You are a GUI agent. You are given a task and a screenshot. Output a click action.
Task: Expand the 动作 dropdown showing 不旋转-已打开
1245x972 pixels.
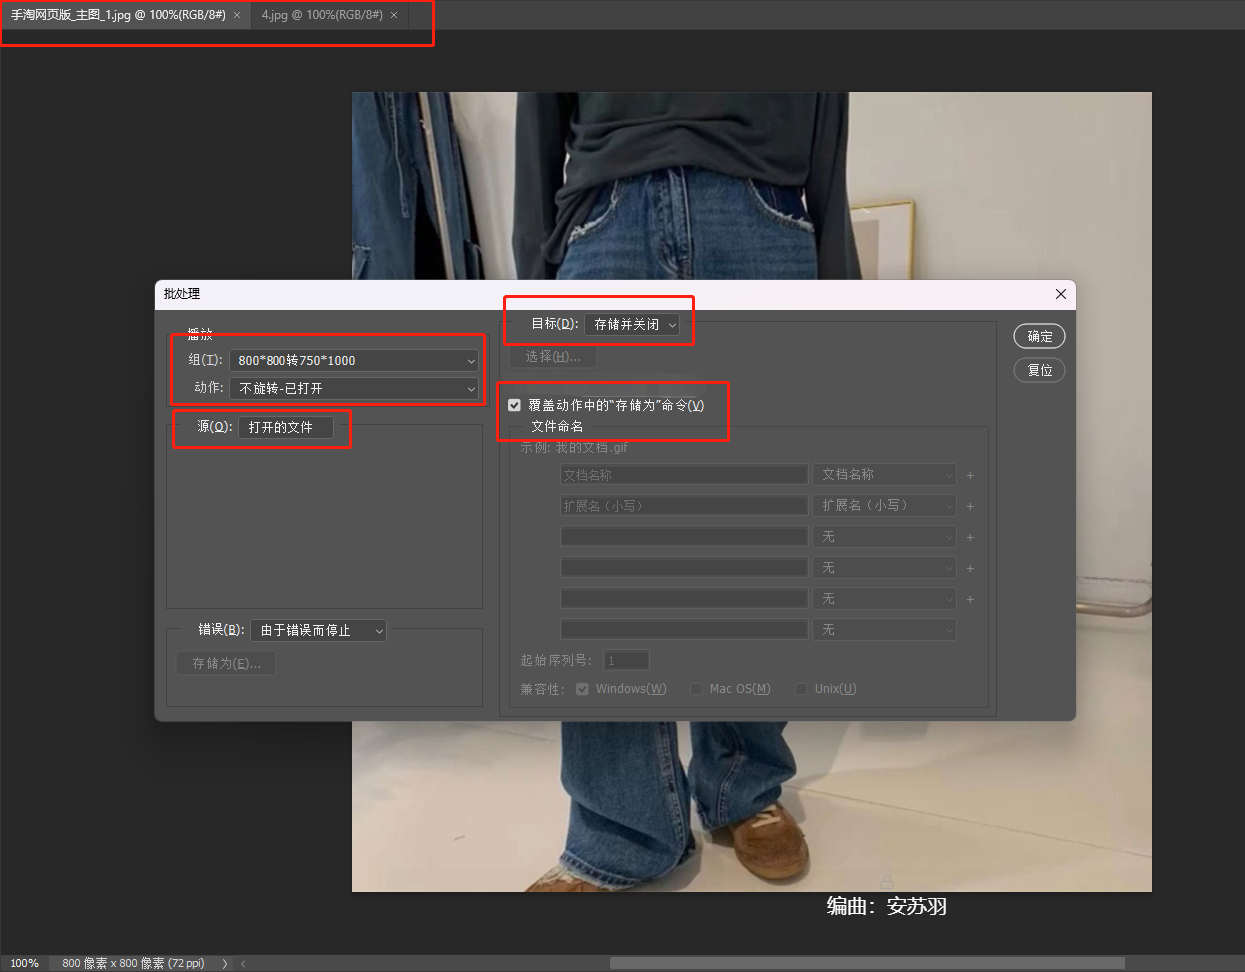[353, 388]
